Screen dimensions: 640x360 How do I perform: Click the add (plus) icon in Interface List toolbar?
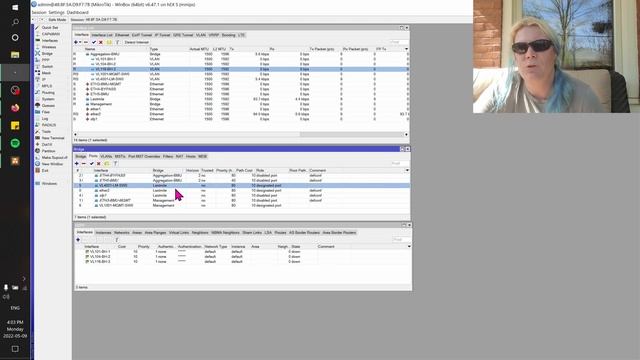[x=76, y=42]
